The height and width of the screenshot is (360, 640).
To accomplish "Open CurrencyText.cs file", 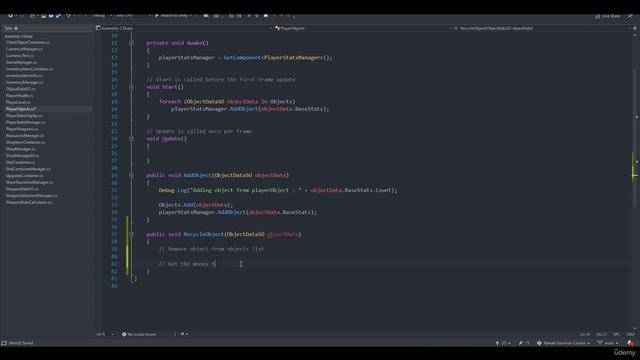I will coord(20,56).
